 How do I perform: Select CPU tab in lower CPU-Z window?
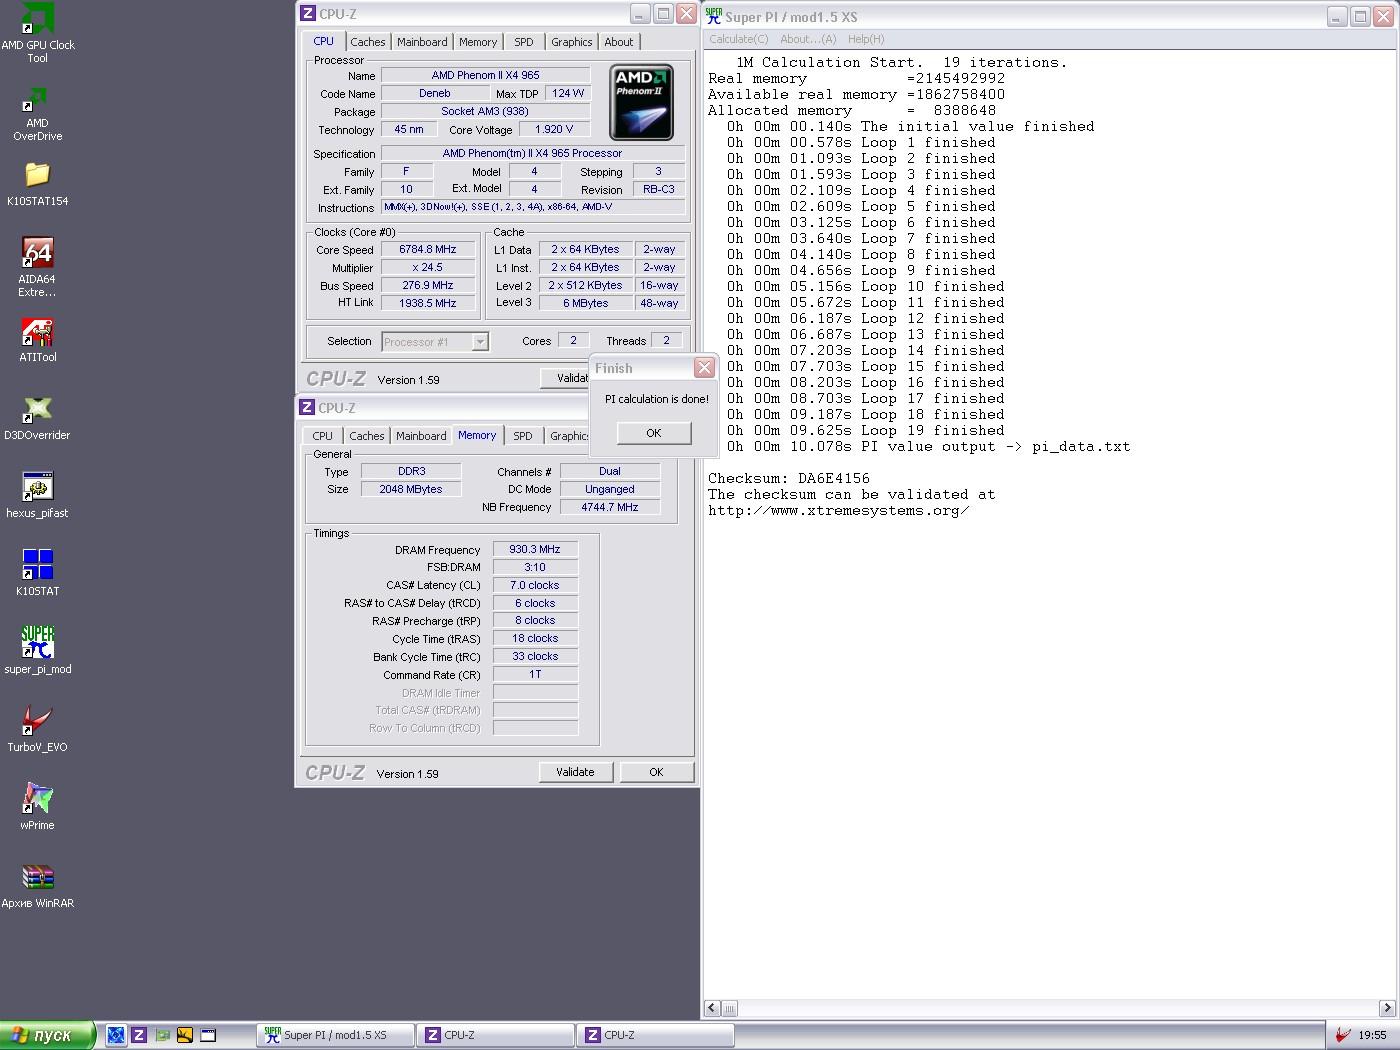[322, 436]
